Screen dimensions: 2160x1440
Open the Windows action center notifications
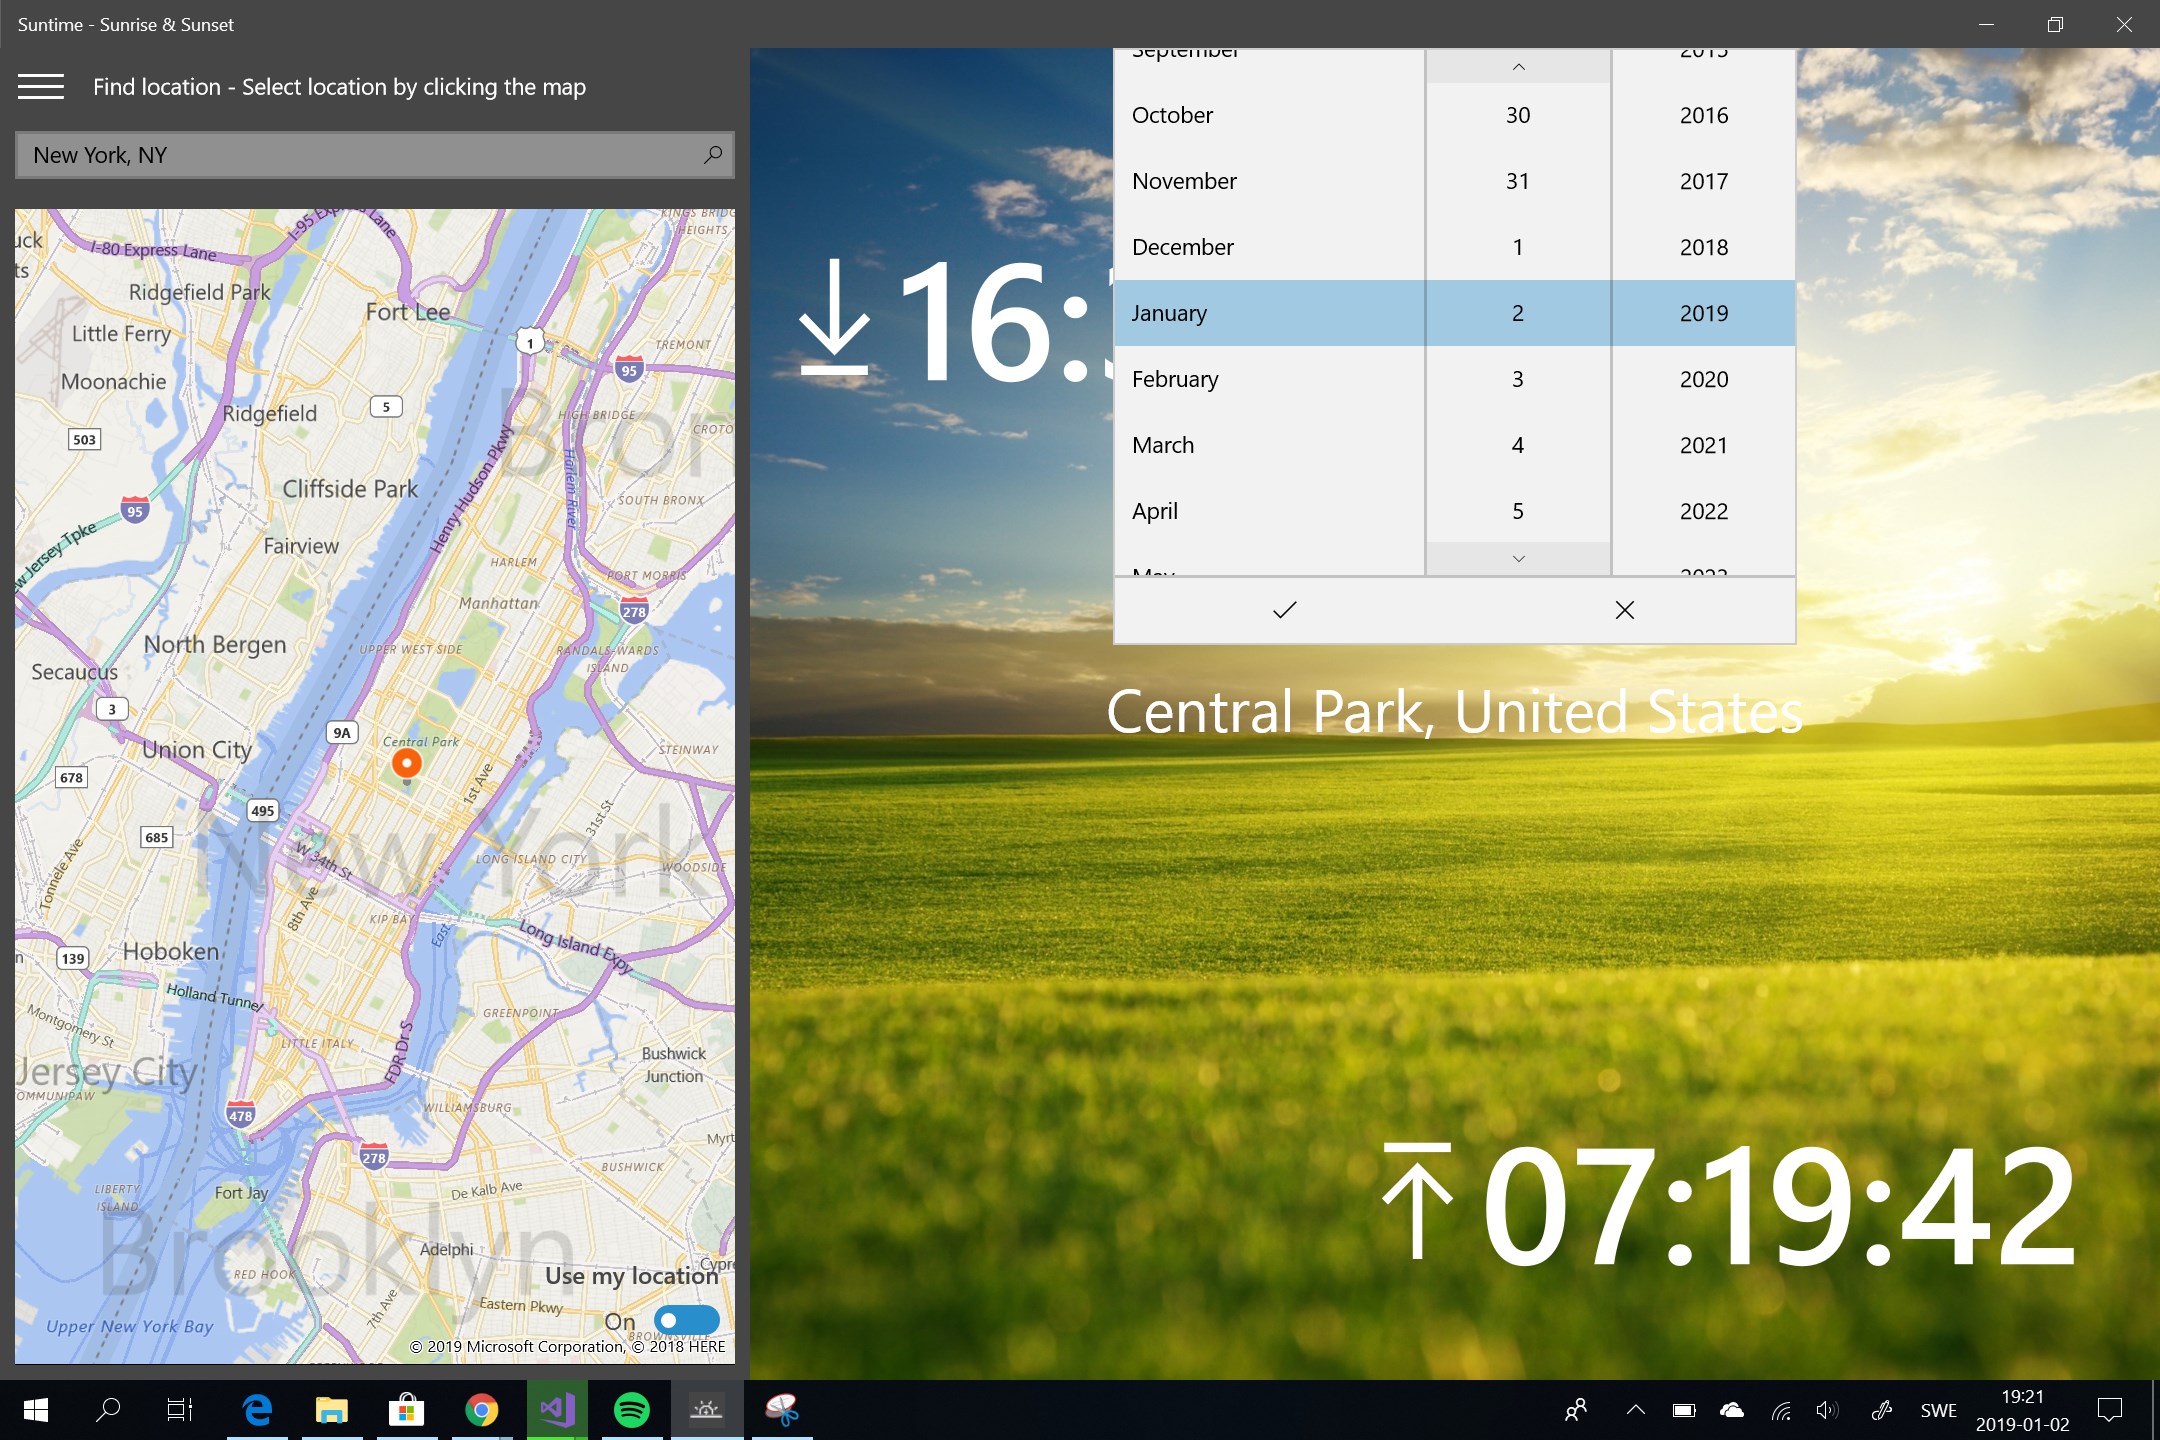[2110, 1410]
